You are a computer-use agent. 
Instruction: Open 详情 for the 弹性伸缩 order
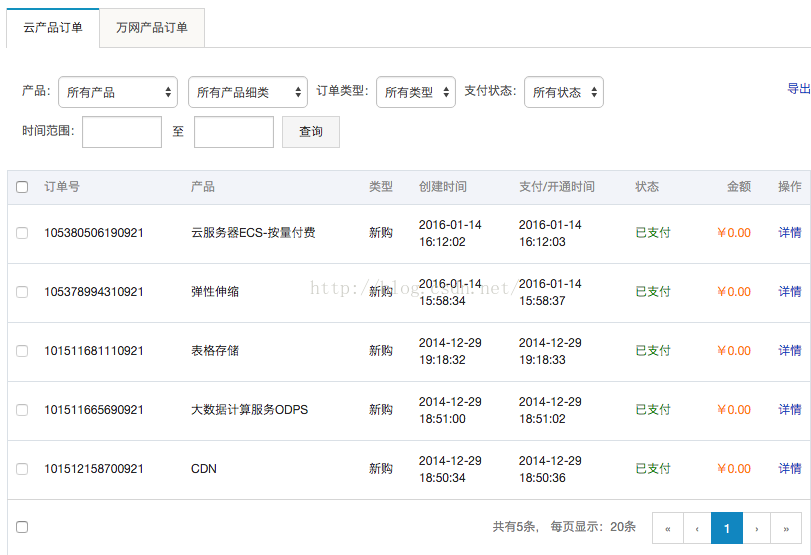pos(790,292)
